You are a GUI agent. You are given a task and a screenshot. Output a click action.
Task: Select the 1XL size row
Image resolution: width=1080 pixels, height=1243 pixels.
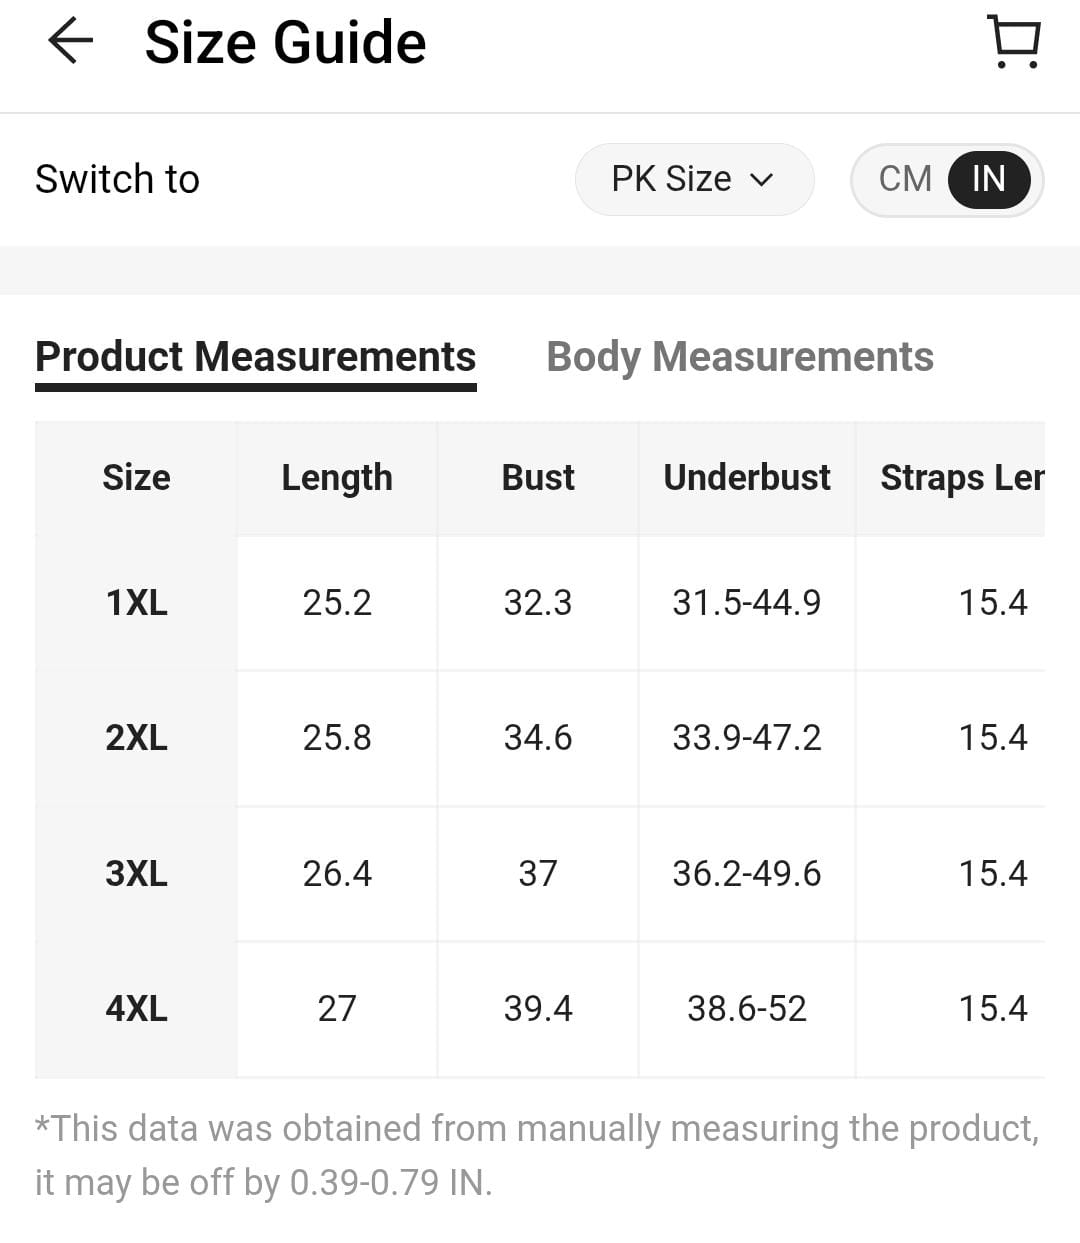click(x=540, y=603)
